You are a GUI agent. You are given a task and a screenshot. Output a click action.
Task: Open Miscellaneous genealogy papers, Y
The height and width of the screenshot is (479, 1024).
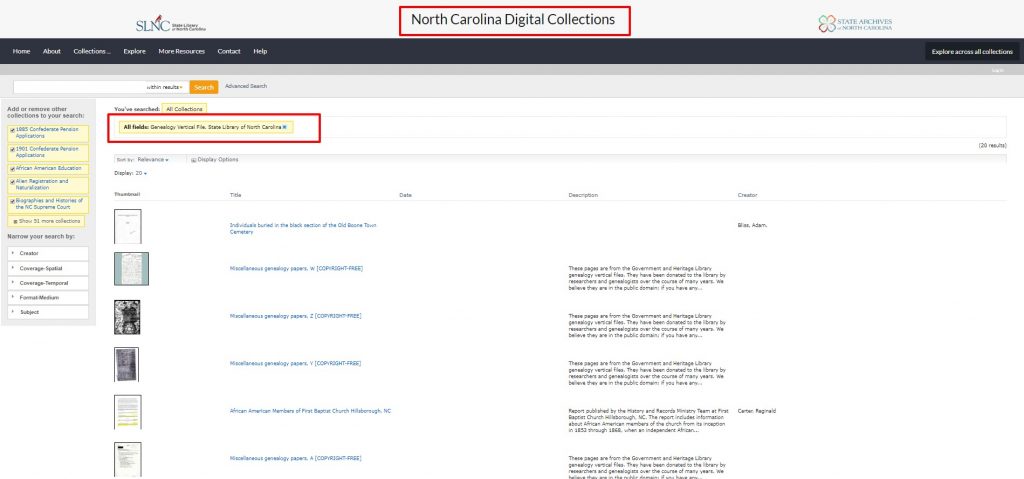(295, 363)
